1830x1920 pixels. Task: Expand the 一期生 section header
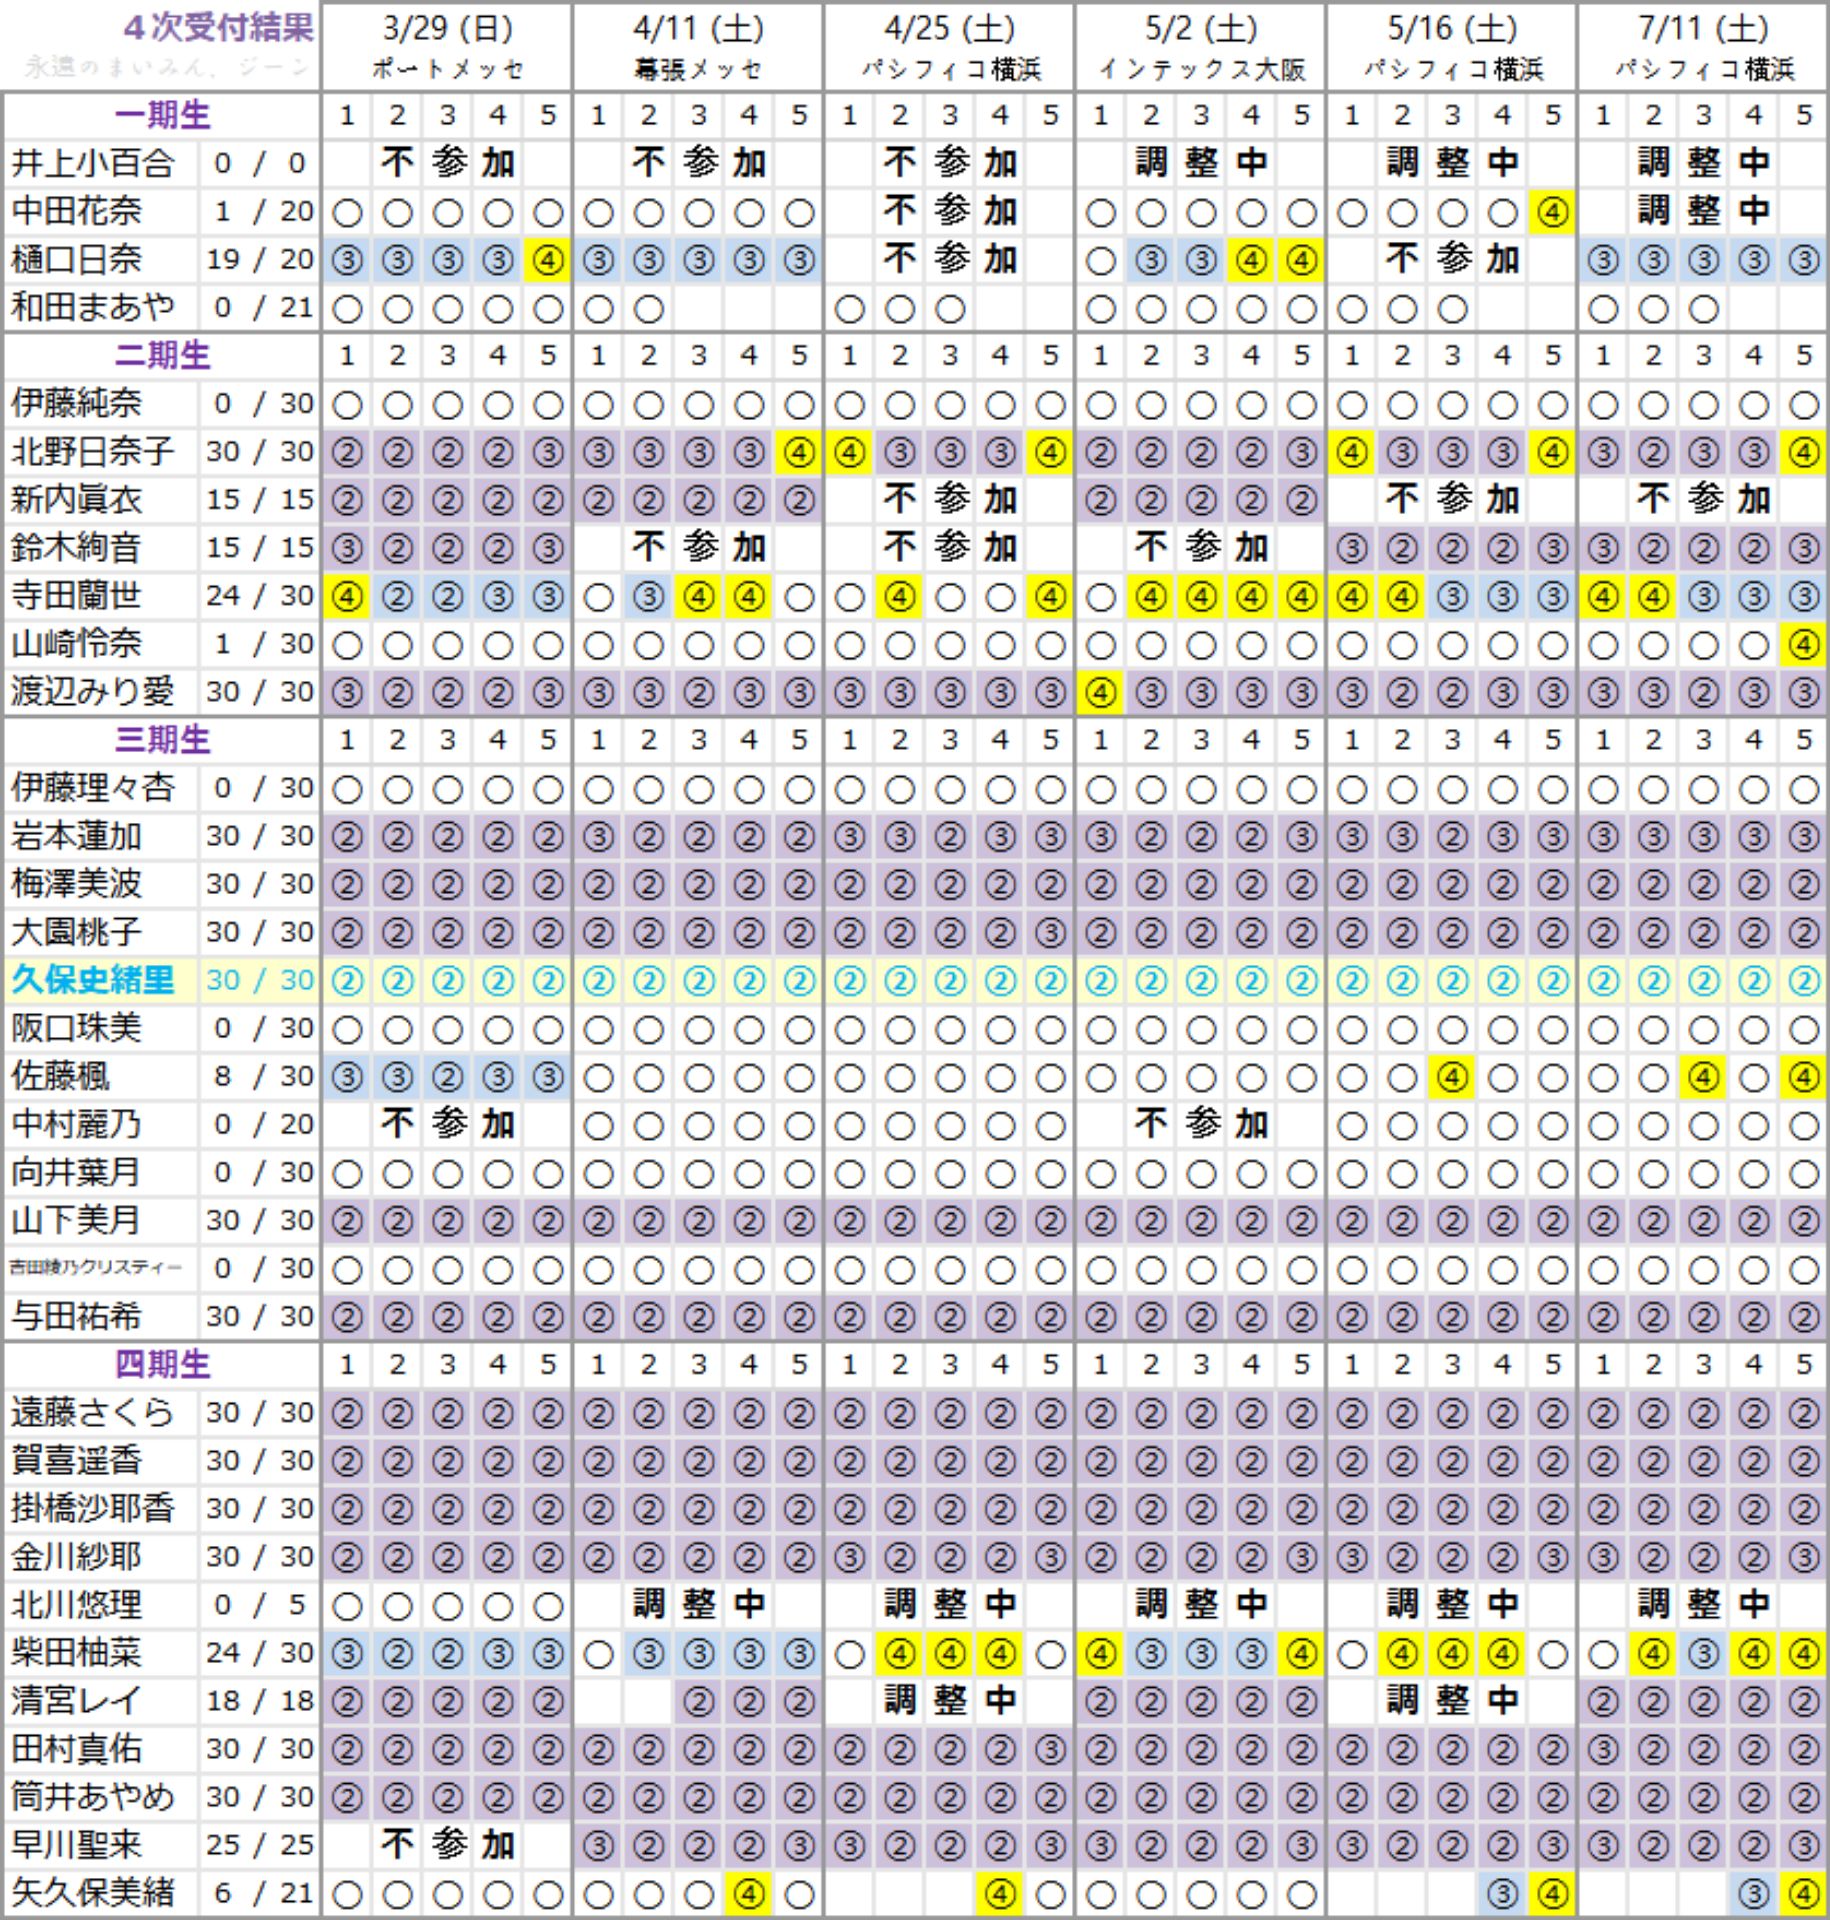[162, 115]
